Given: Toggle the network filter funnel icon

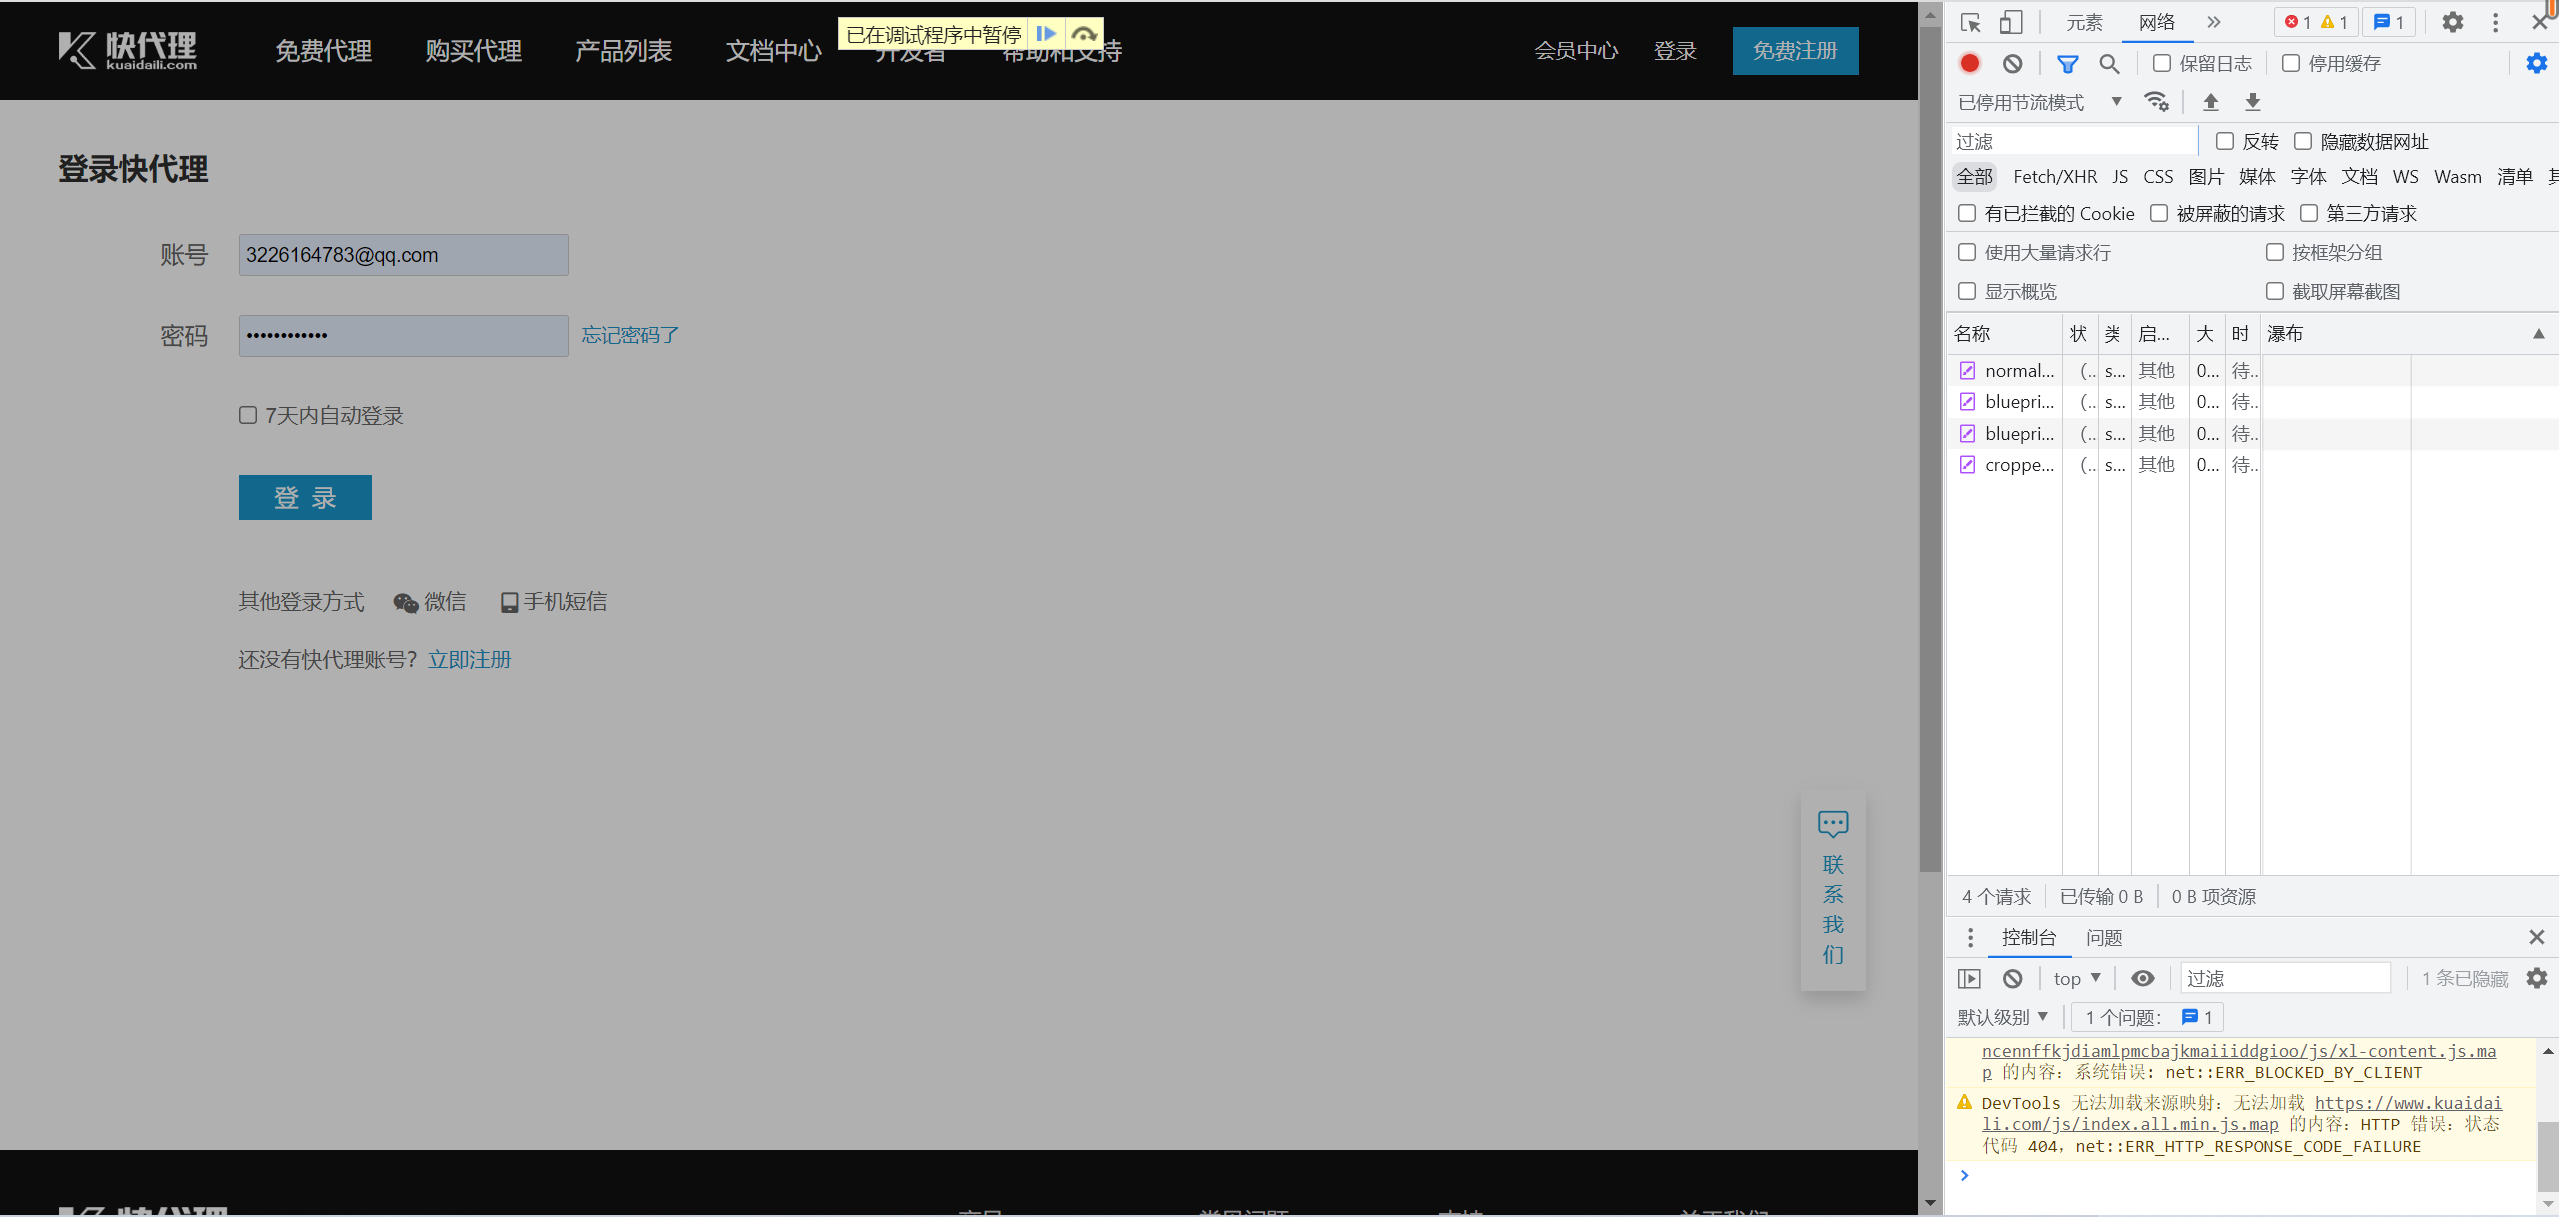Looking at the screenshot, I should [x=2067, y=63].
